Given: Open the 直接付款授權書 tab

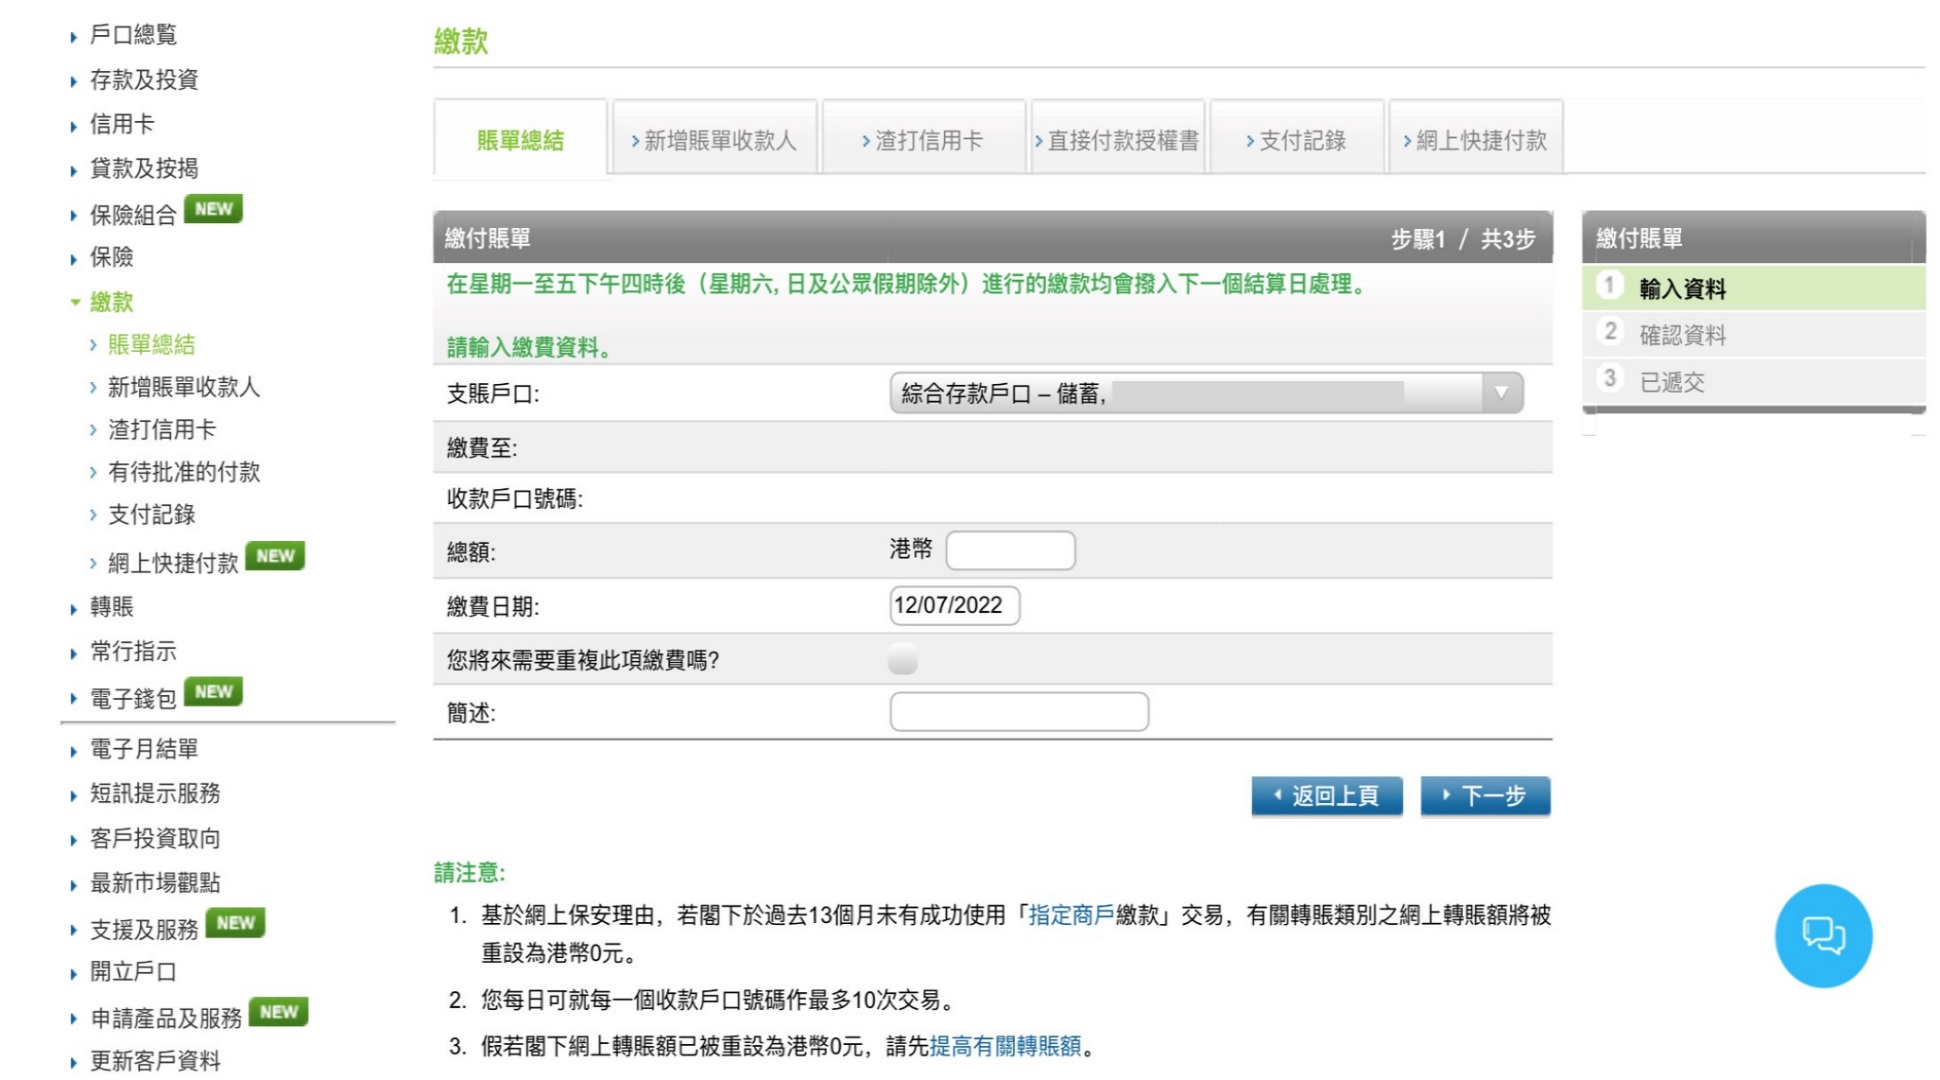Looking at the screenshot, I should pos(1118,139).
